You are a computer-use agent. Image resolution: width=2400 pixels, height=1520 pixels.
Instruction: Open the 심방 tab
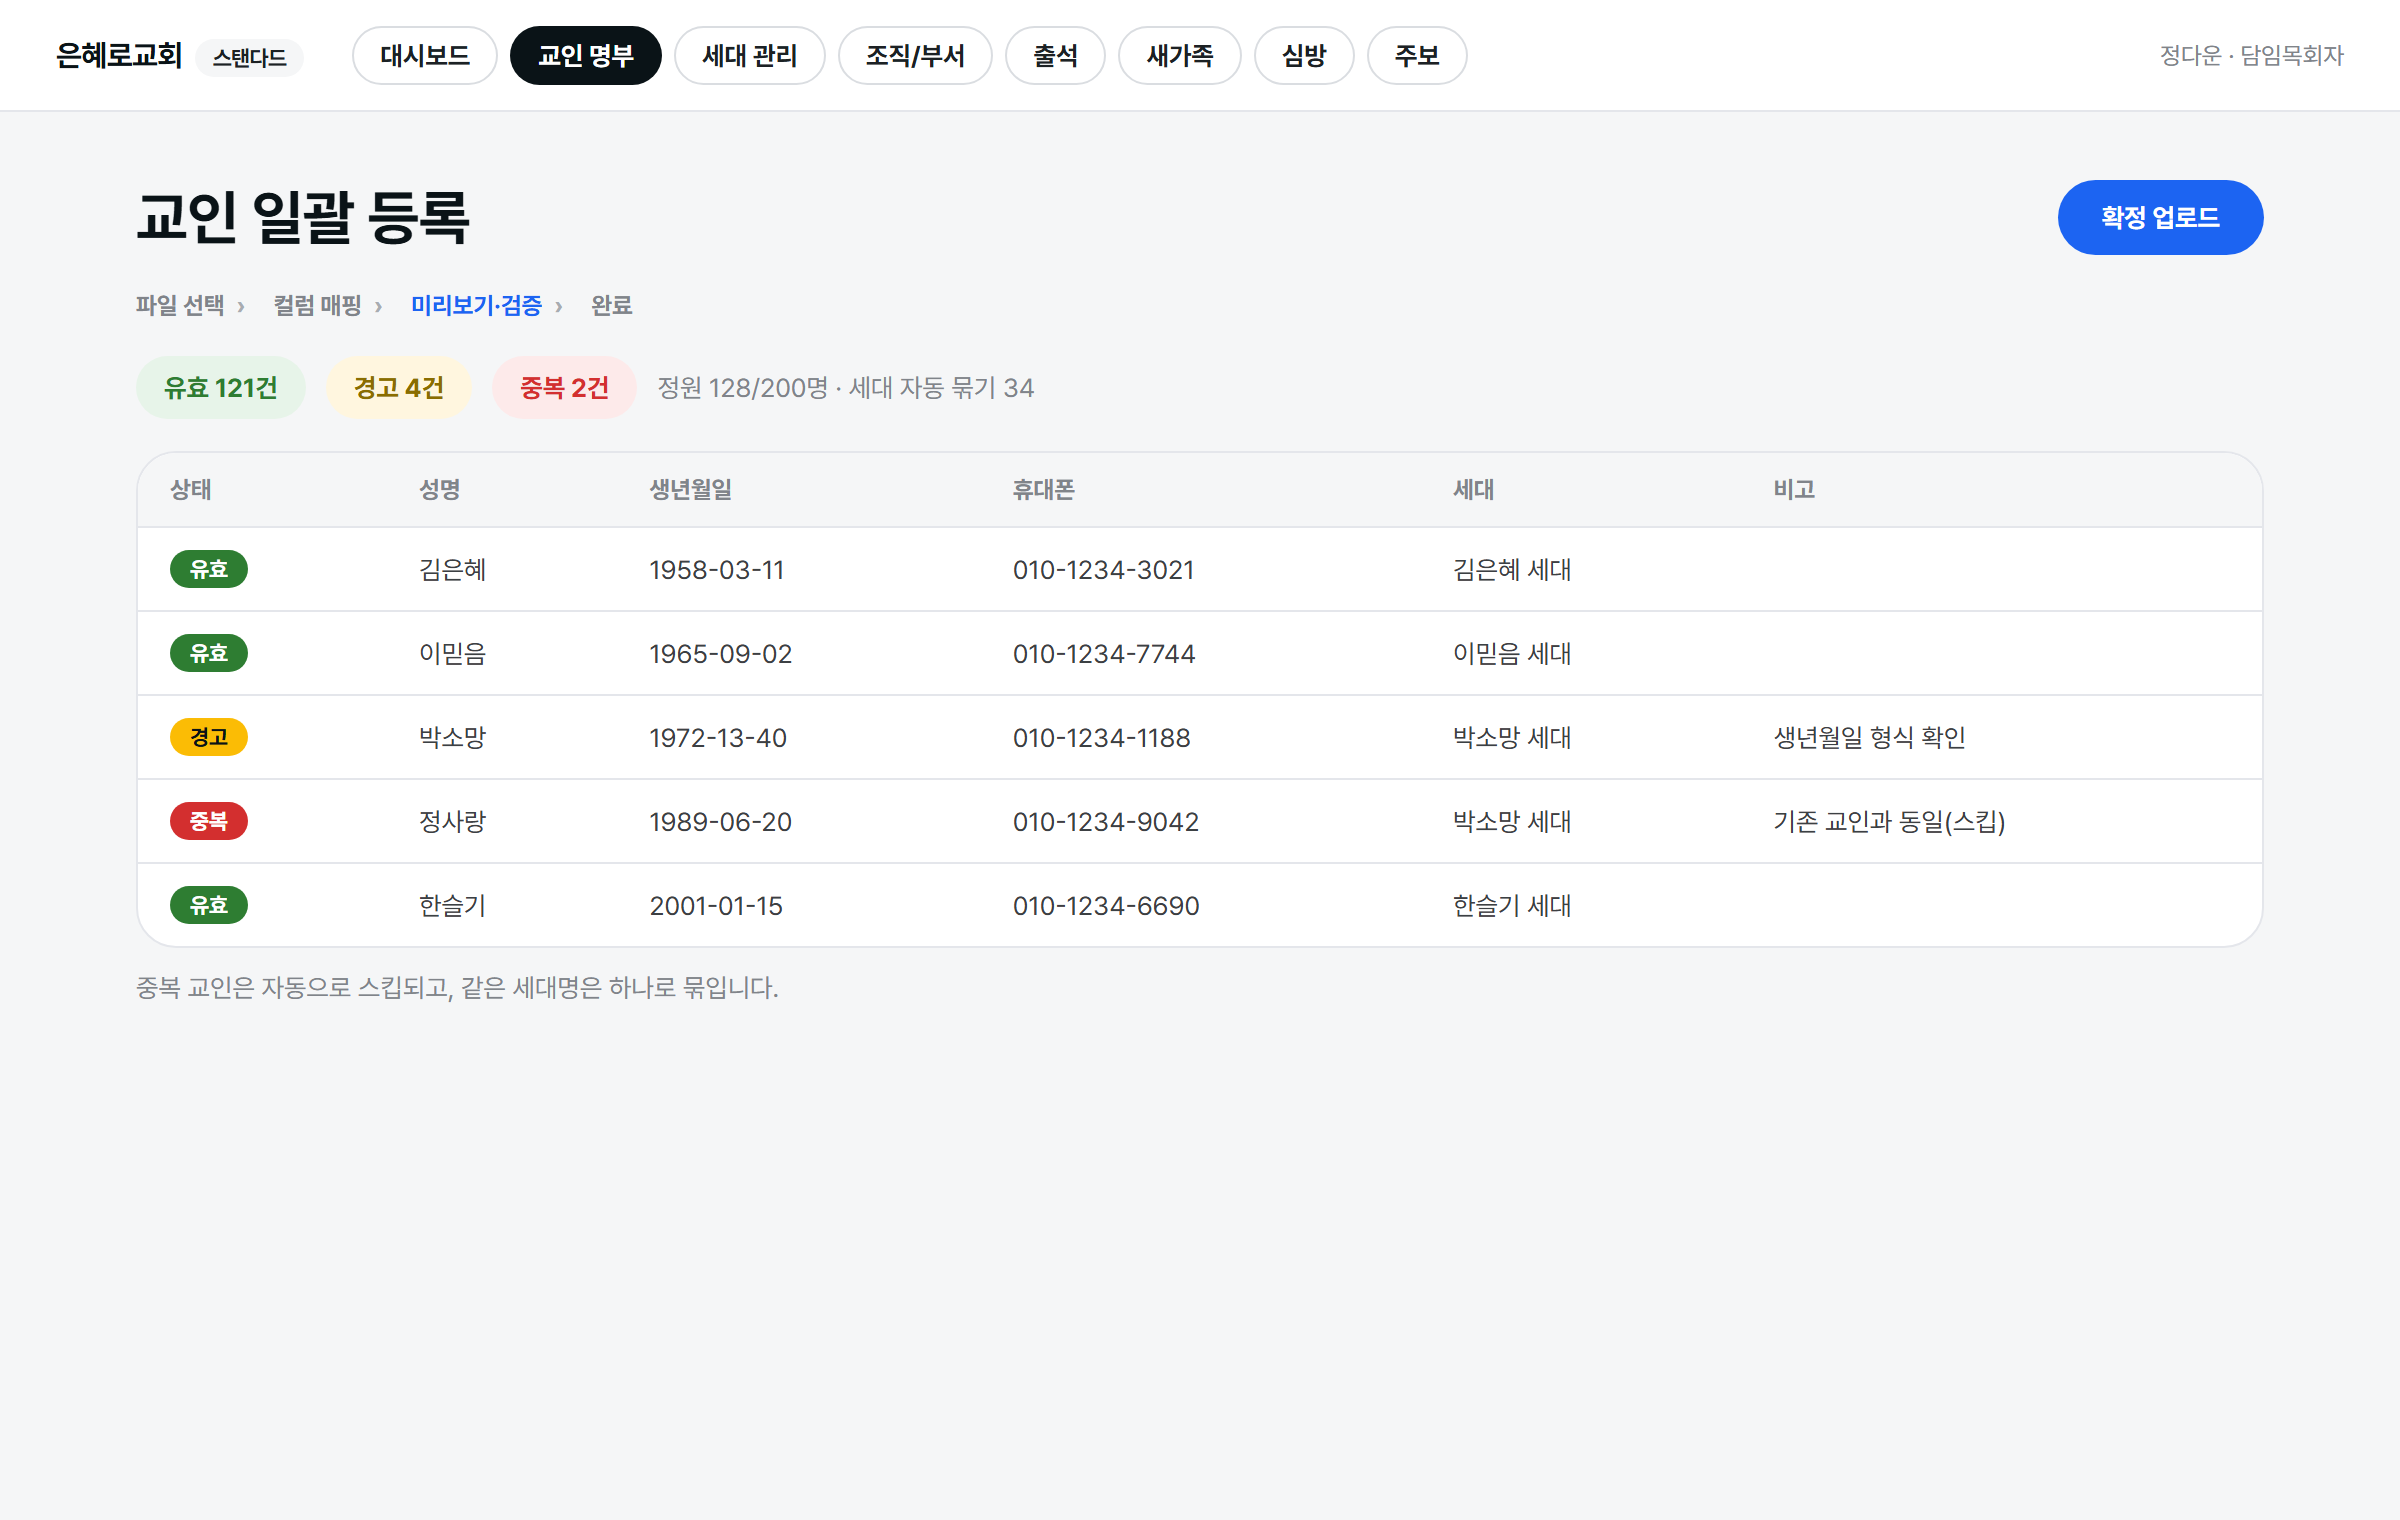tap(1304, 56)
